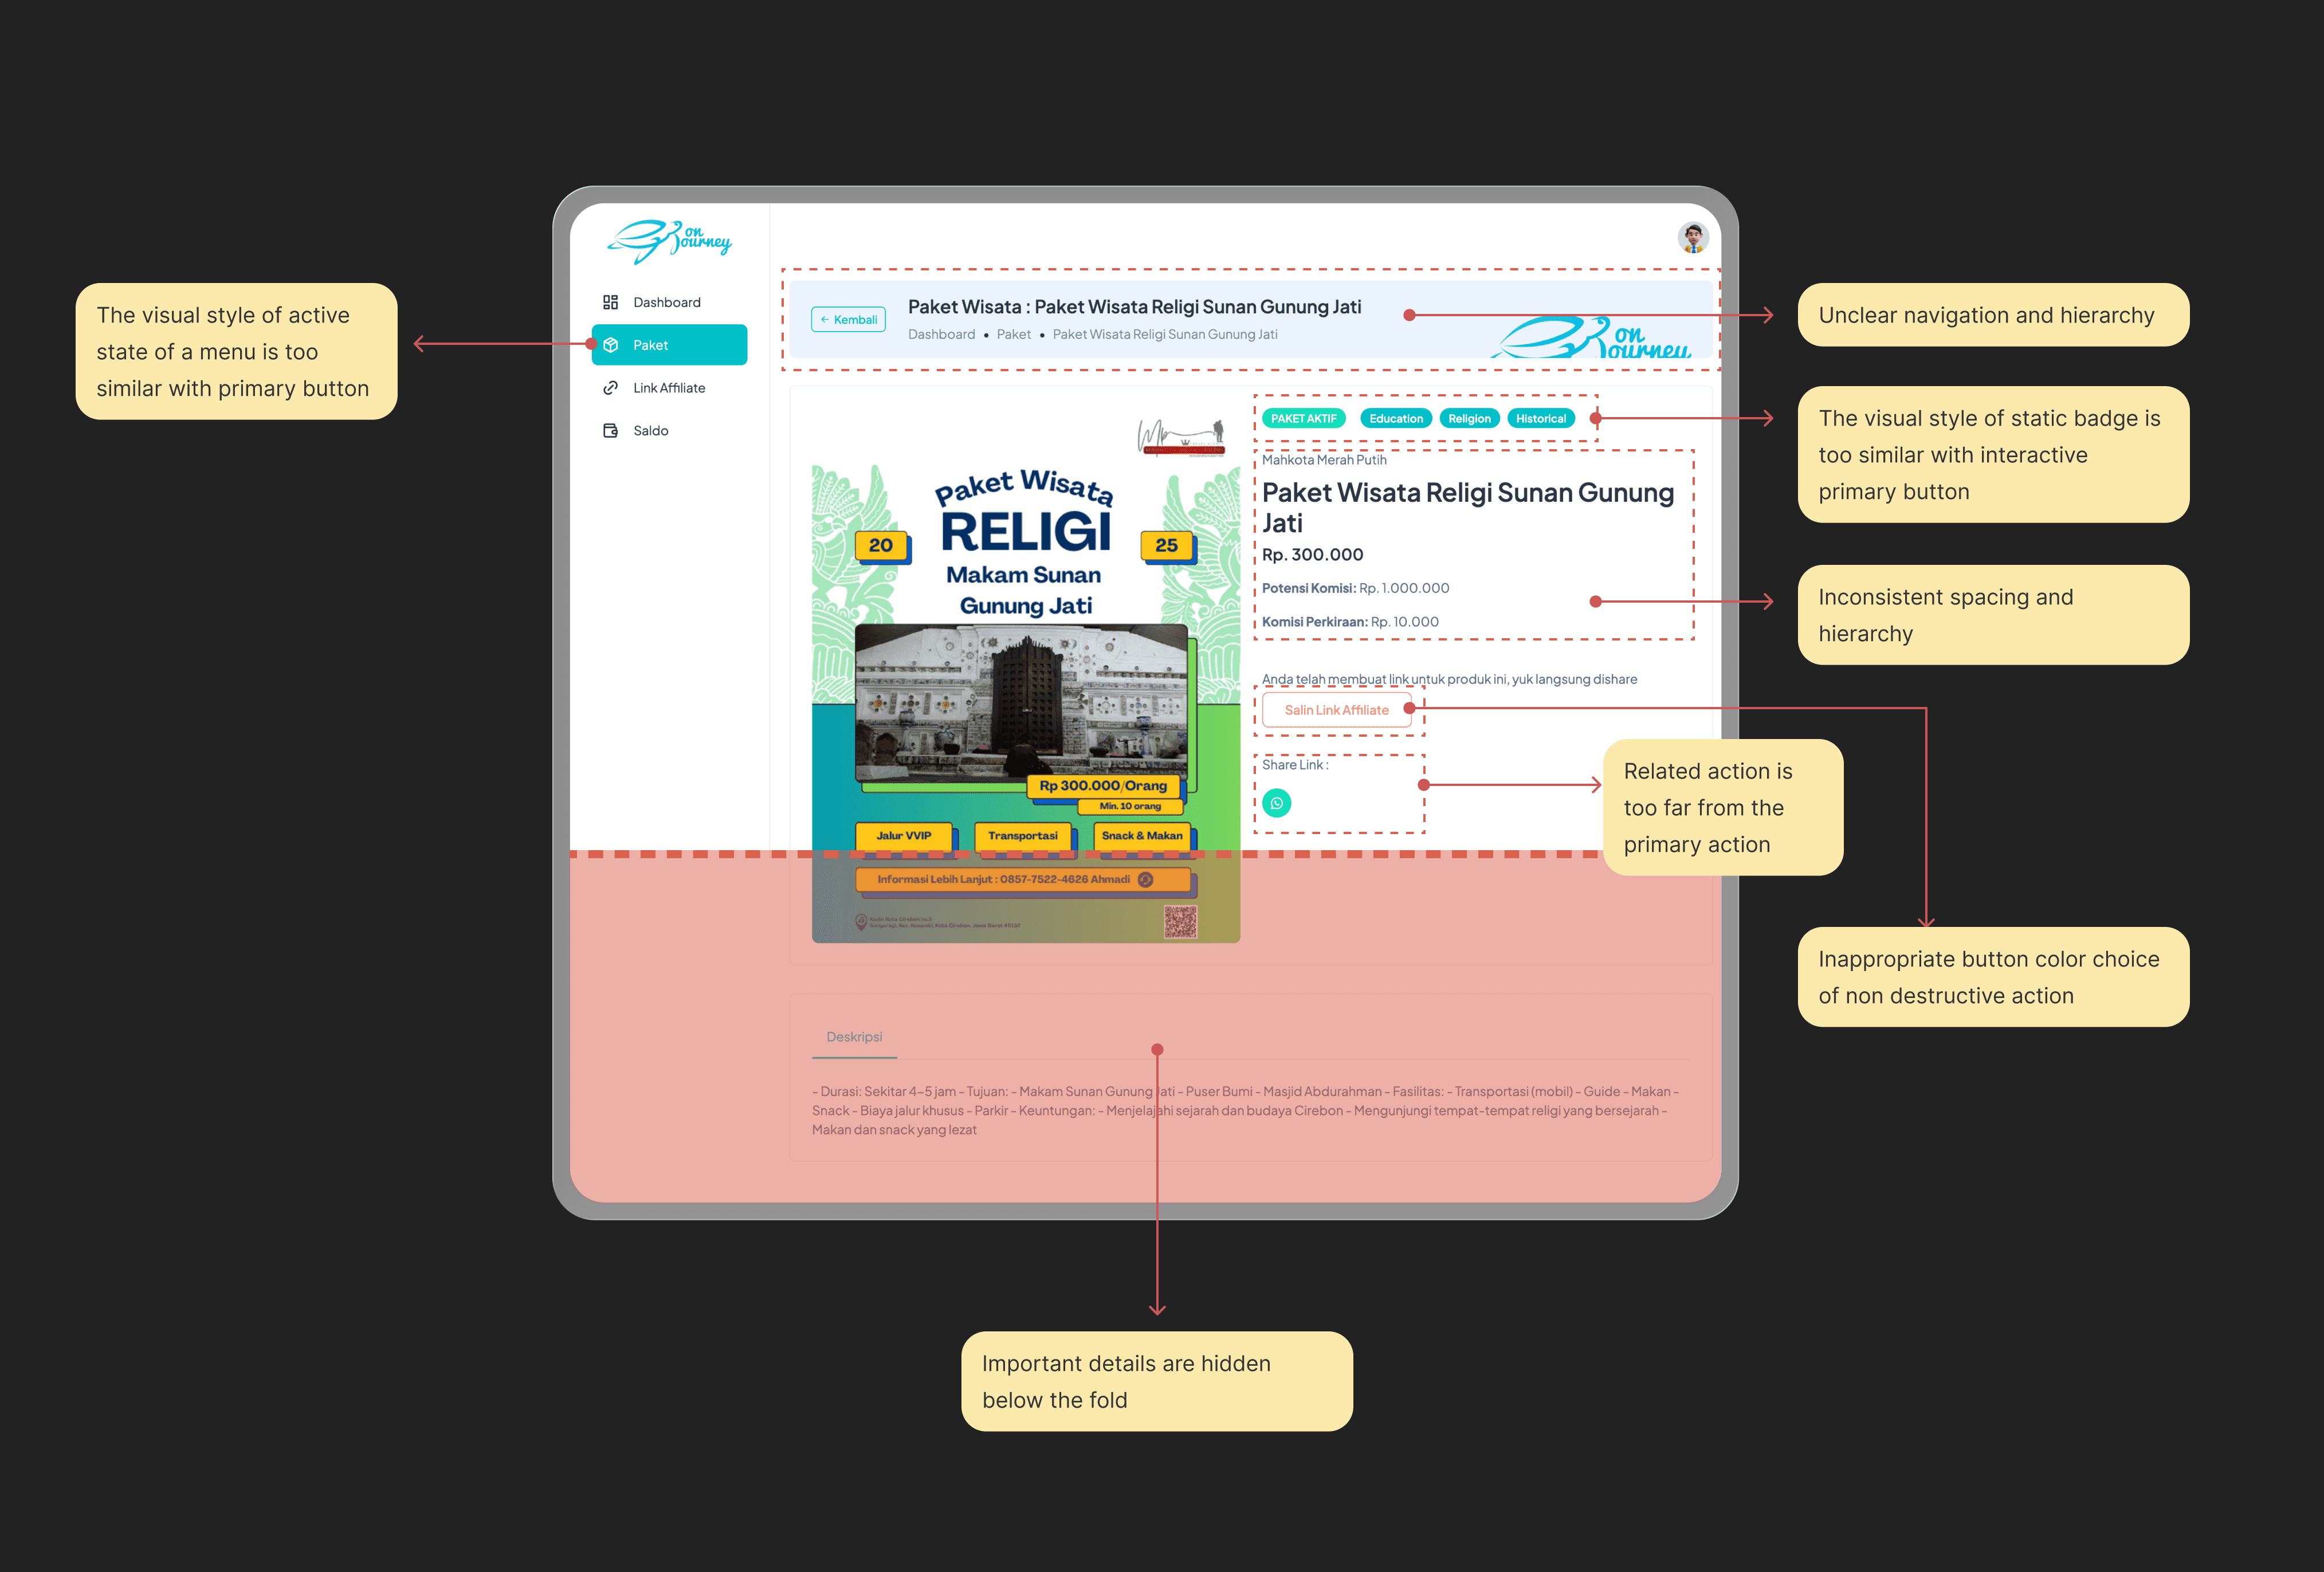Click the Paket box icon
2324x1572 pixels.
coord(610,345)
